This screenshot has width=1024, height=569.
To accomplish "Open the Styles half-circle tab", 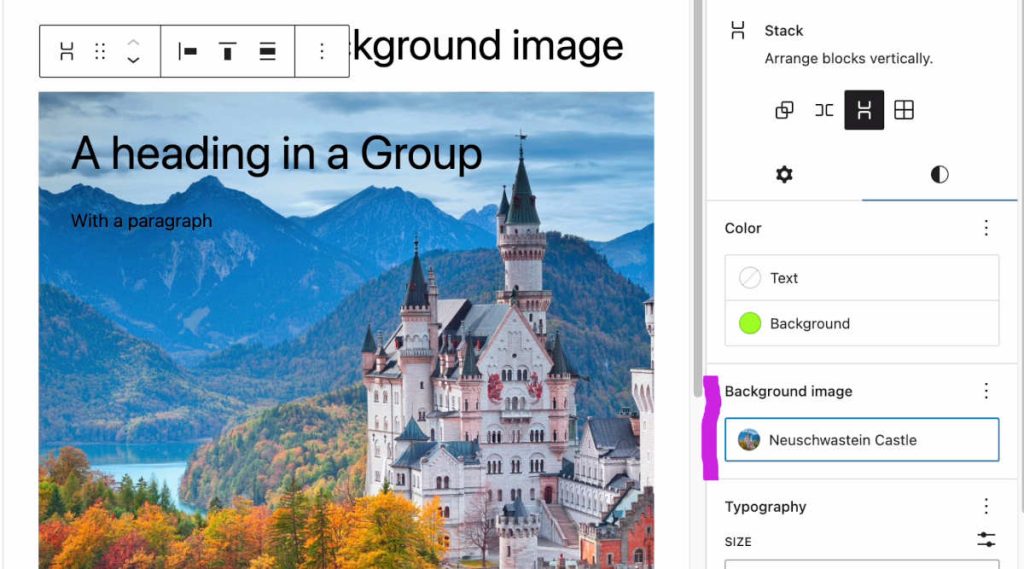I will click(x=939, y=174).
